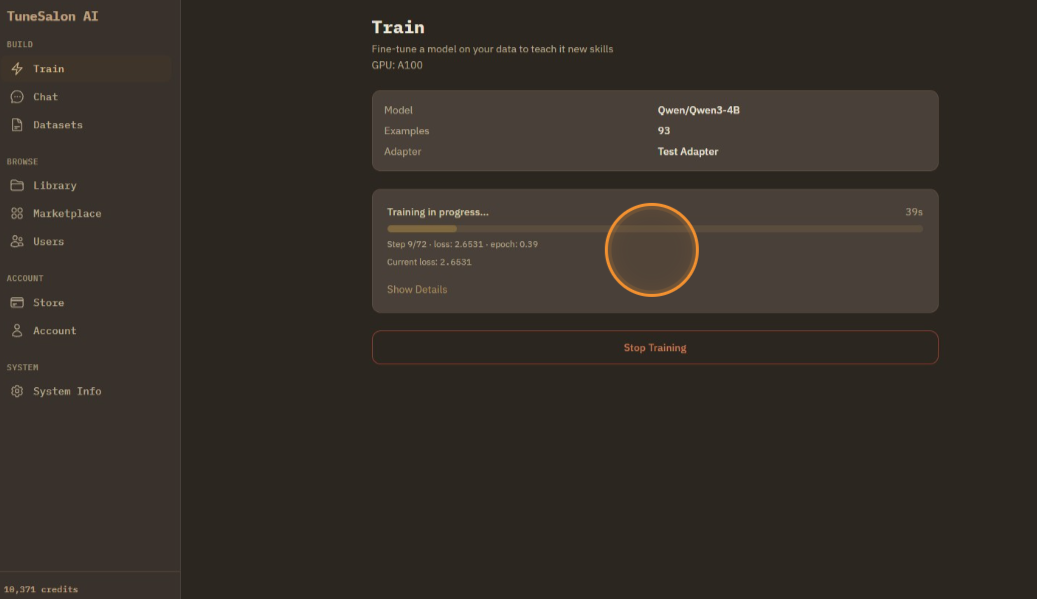Go to the Marketplace page
Image resolution: width=1037 pixels, height=599 pixels.
tap(67, 214)
